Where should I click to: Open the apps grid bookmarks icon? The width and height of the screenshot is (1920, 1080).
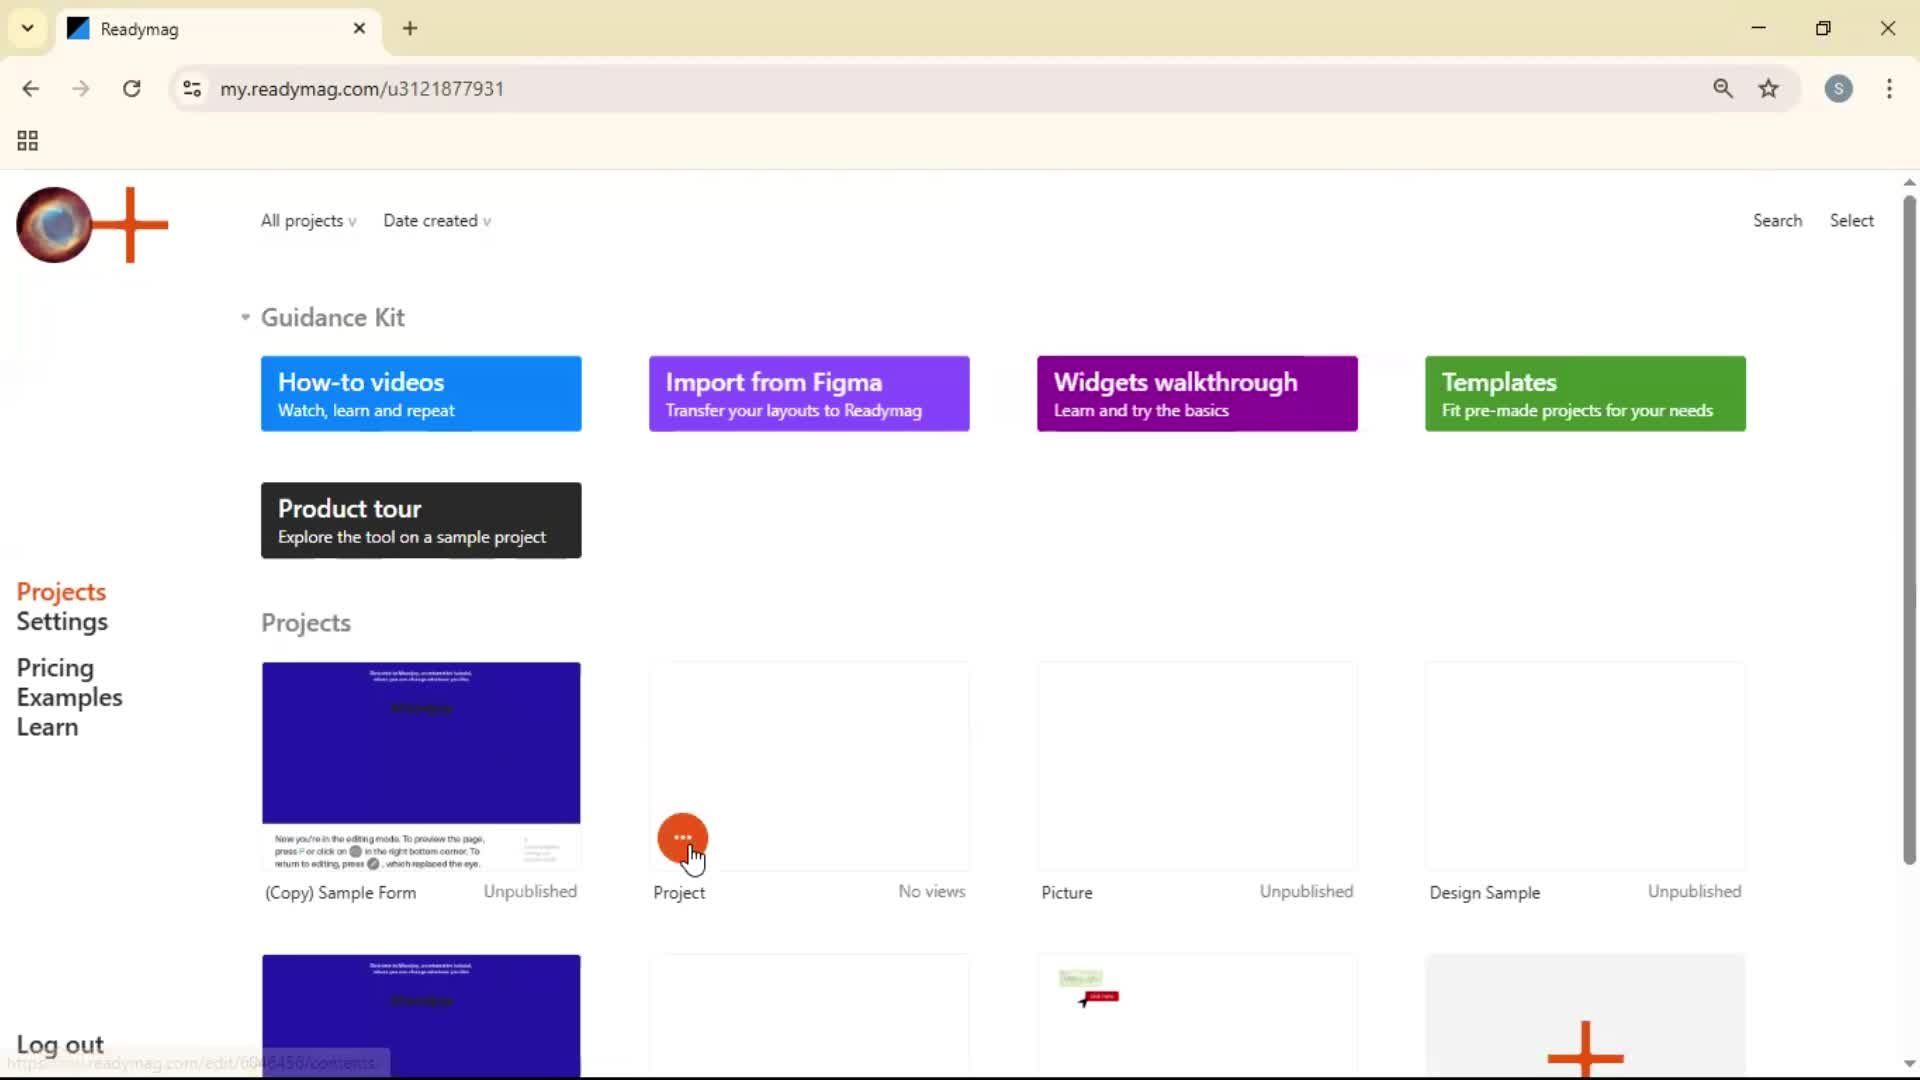28,141
